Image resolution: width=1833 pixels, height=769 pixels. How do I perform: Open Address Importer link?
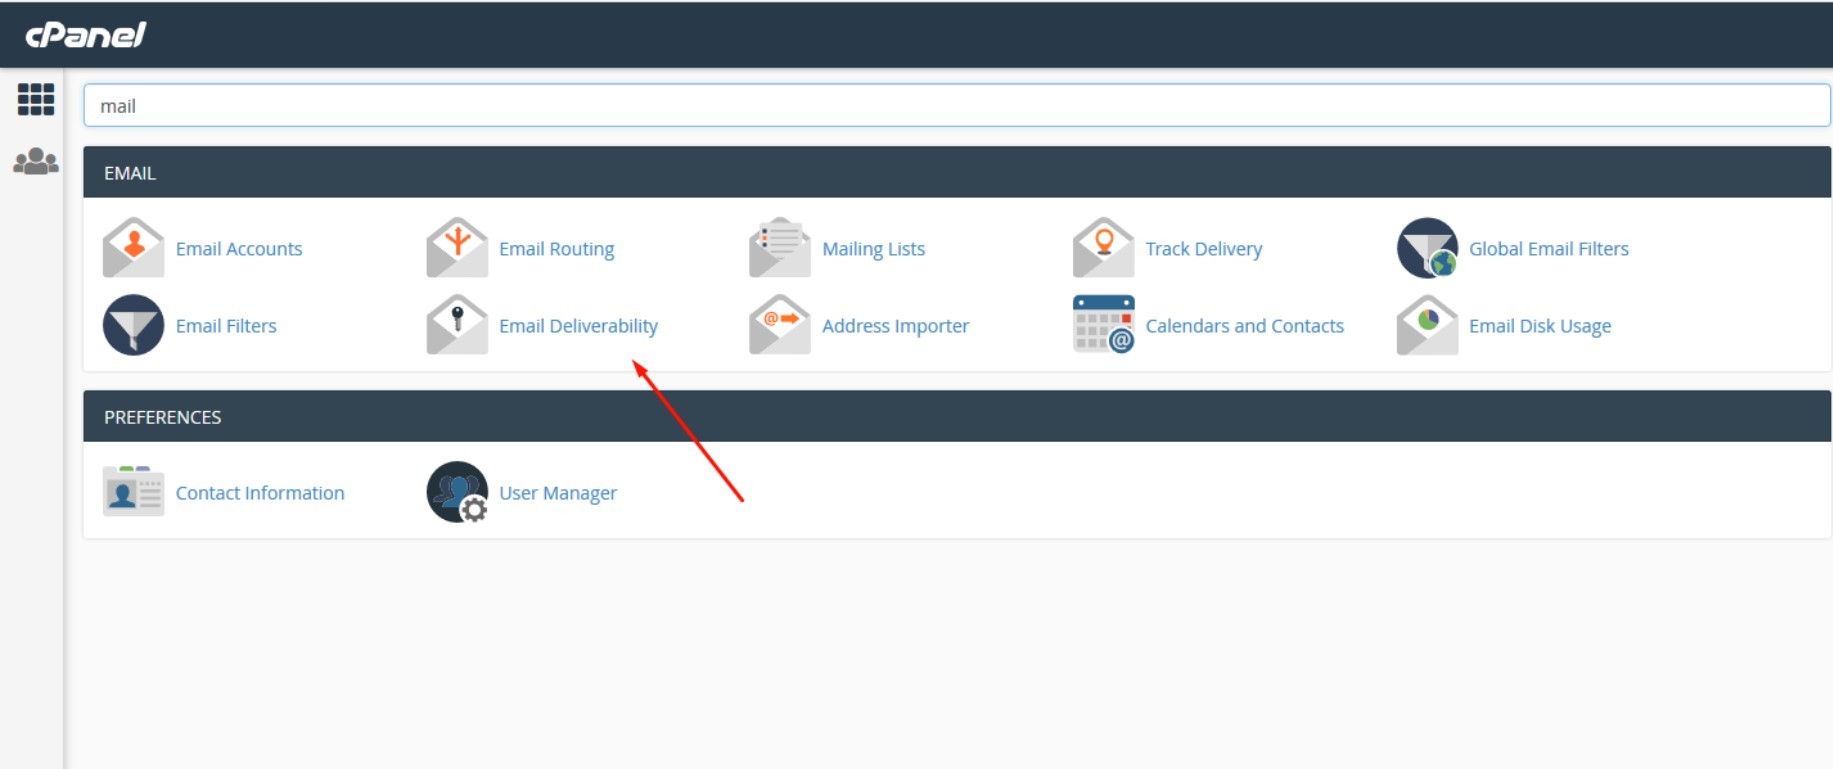896,326
